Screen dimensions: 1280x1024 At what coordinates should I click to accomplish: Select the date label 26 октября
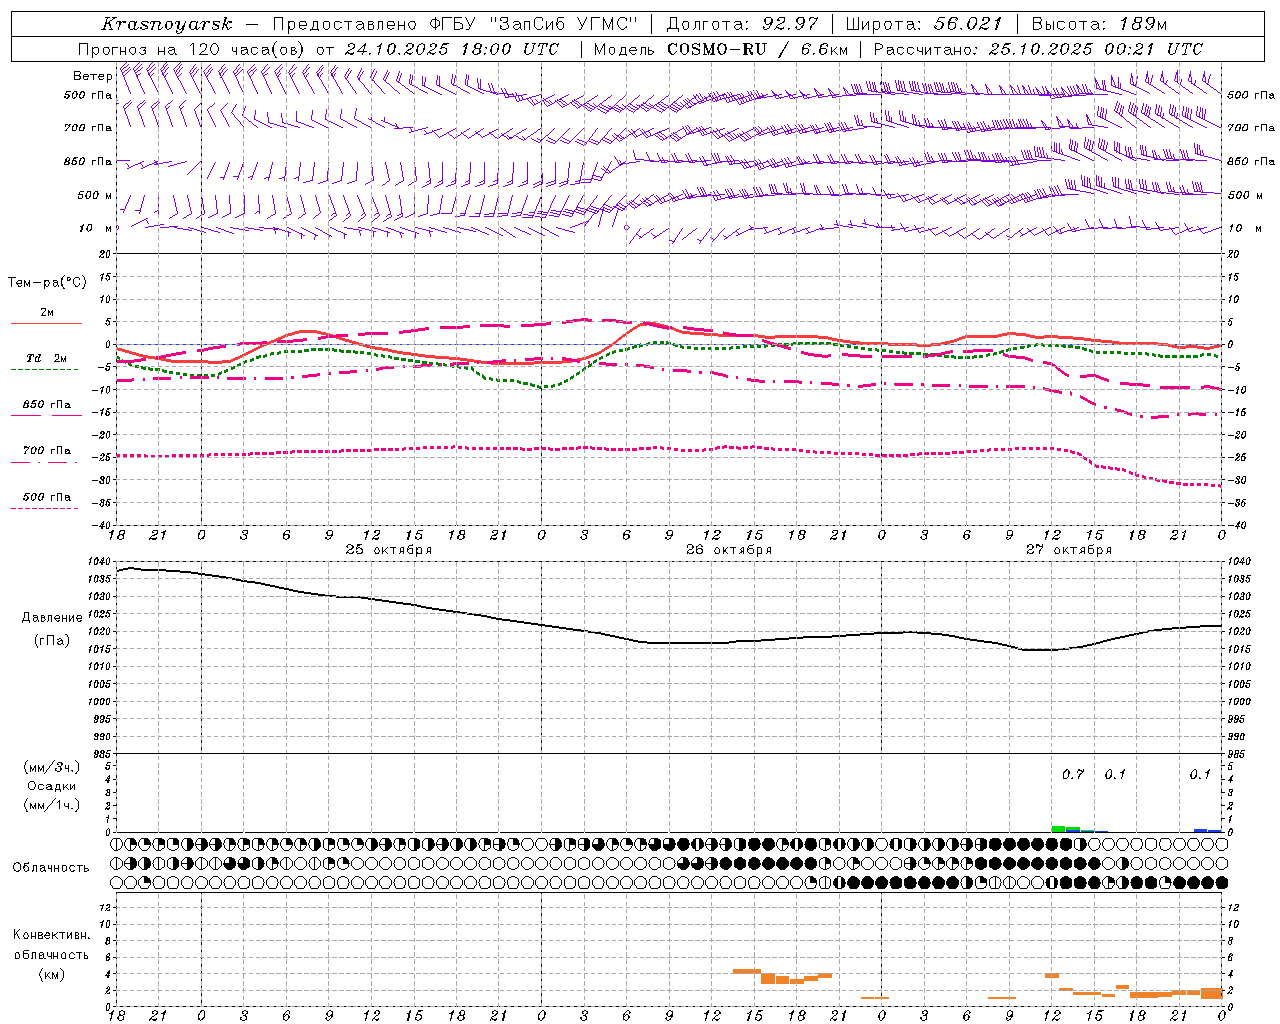pos(729,550)
